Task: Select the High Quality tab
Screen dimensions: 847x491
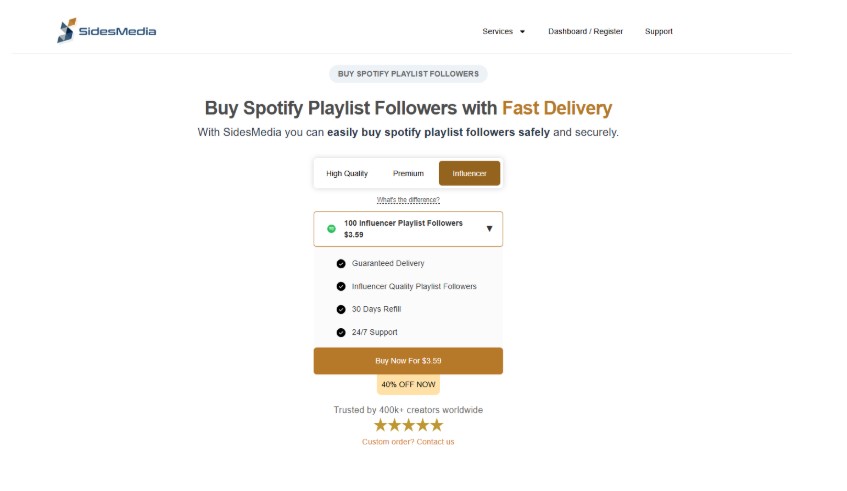Action: (x=347, y=174)
